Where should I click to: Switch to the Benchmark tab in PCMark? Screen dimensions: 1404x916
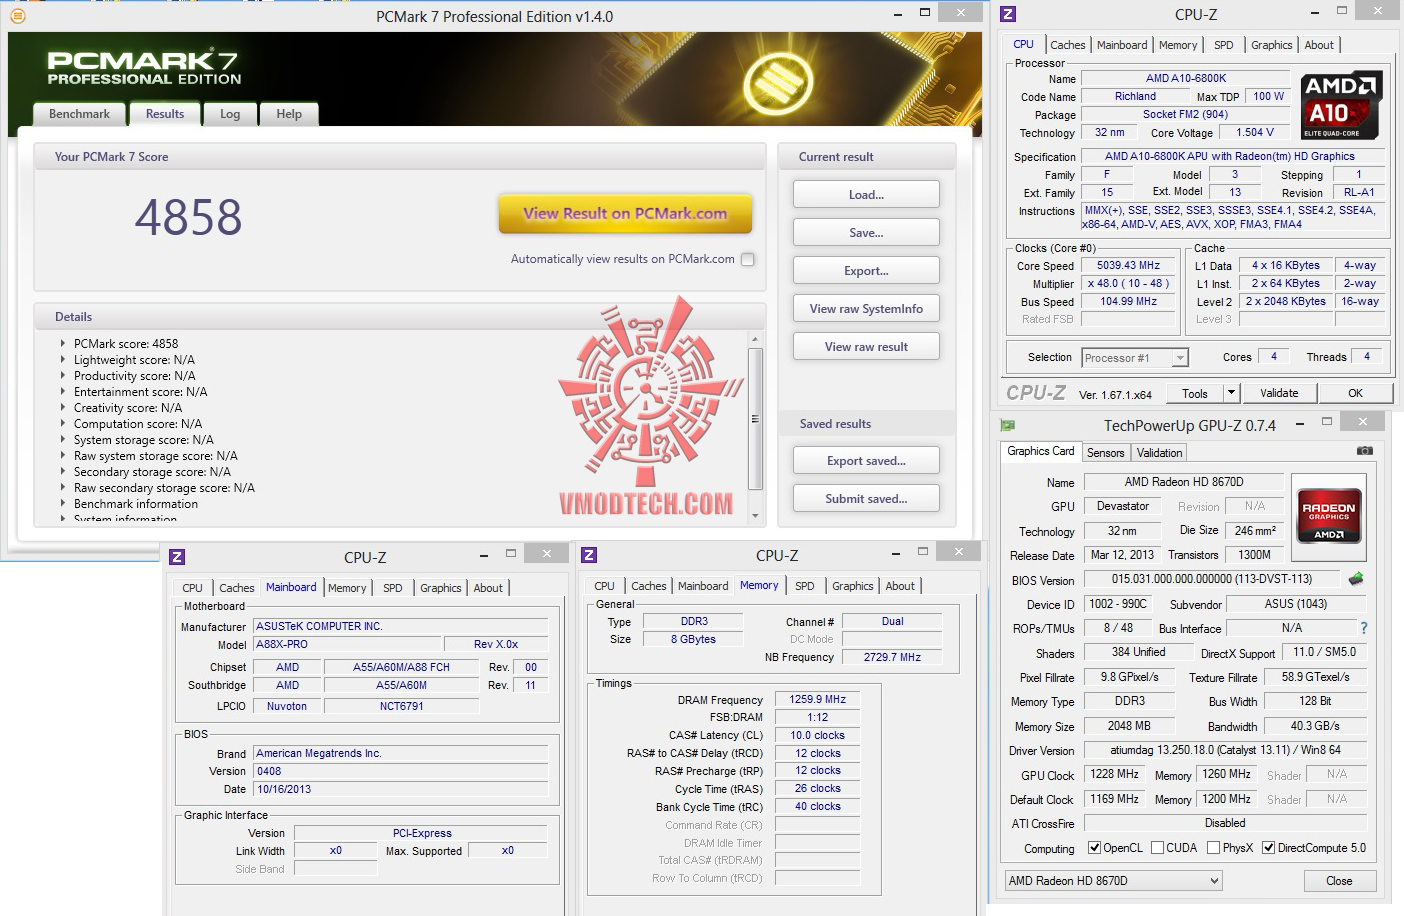(80, 114)
